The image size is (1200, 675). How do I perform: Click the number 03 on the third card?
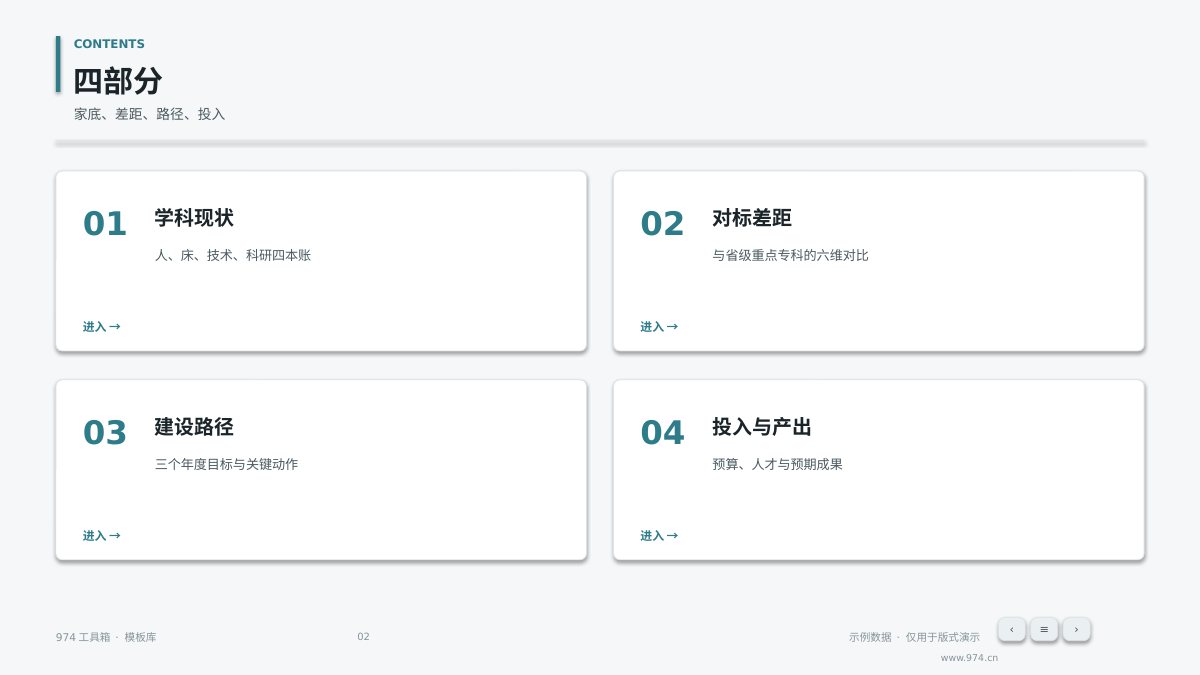(105, 433)
